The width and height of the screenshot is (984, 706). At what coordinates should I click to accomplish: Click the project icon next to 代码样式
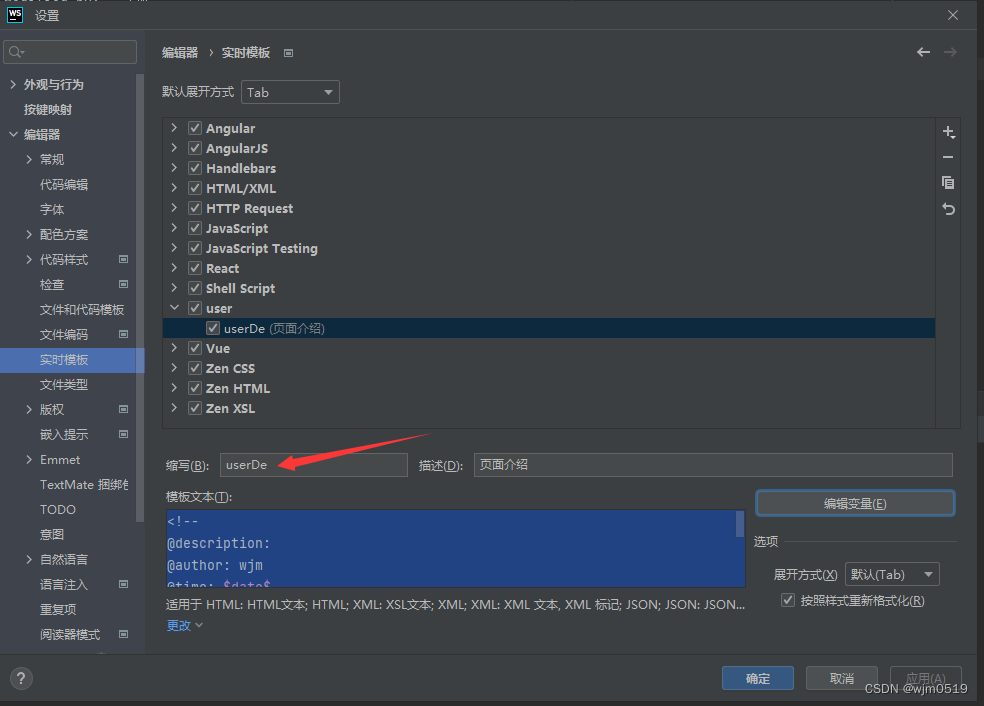pyautogui.click(x=124, y=259)
